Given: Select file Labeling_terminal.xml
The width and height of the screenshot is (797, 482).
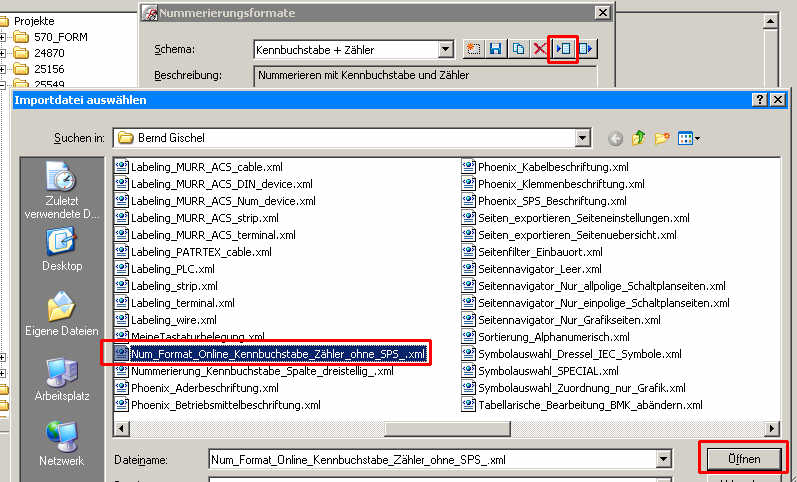Looking at the screenshot, I should point(175,303).
